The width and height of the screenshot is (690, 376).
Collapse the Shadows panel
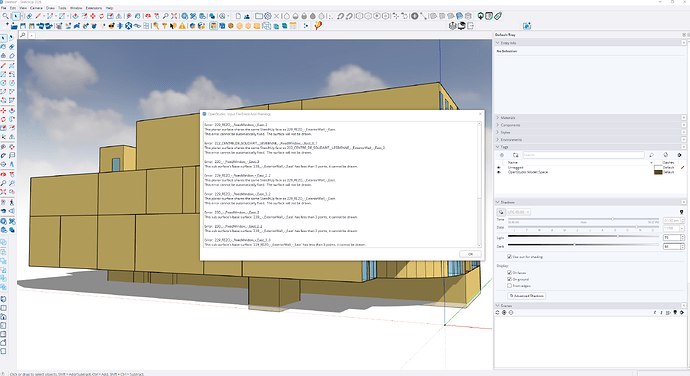[498, 203]
